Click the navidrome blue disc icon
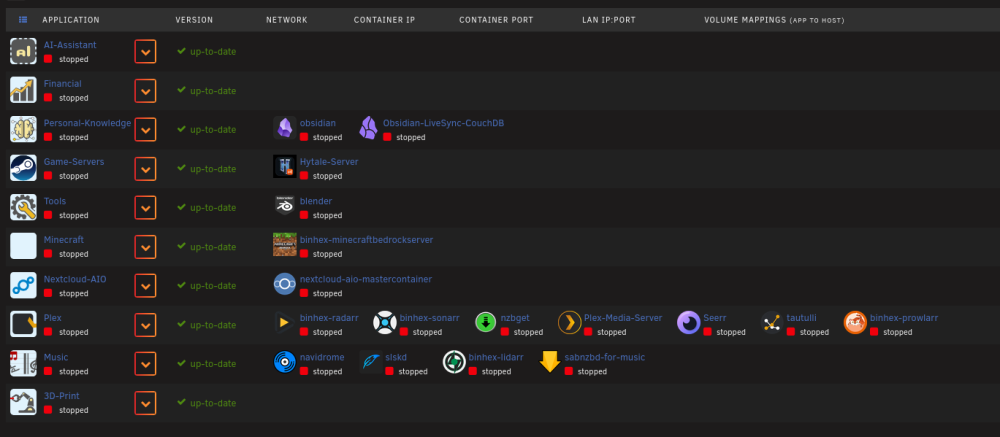 284,362
